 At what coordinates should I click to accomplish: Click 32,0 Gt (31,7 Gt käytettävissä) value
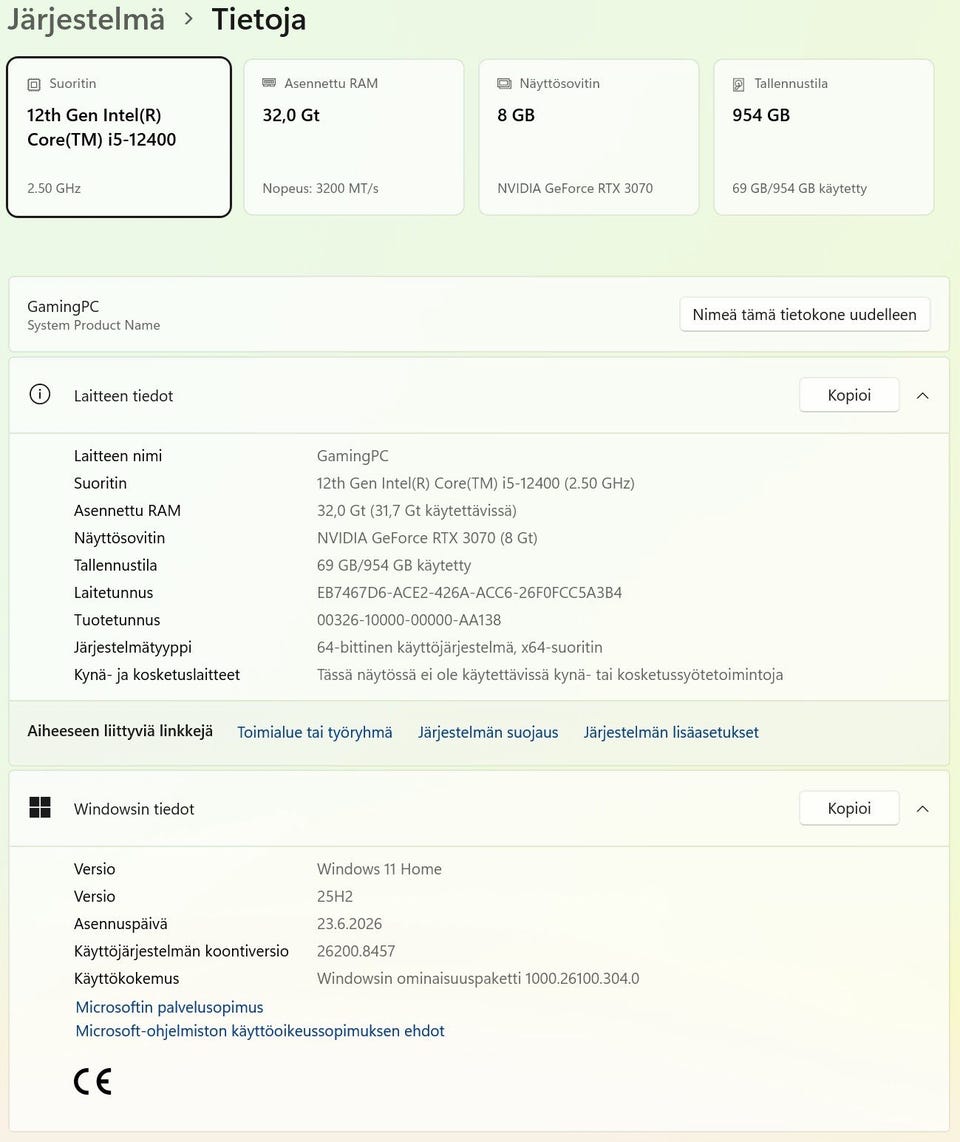point(417,511)
